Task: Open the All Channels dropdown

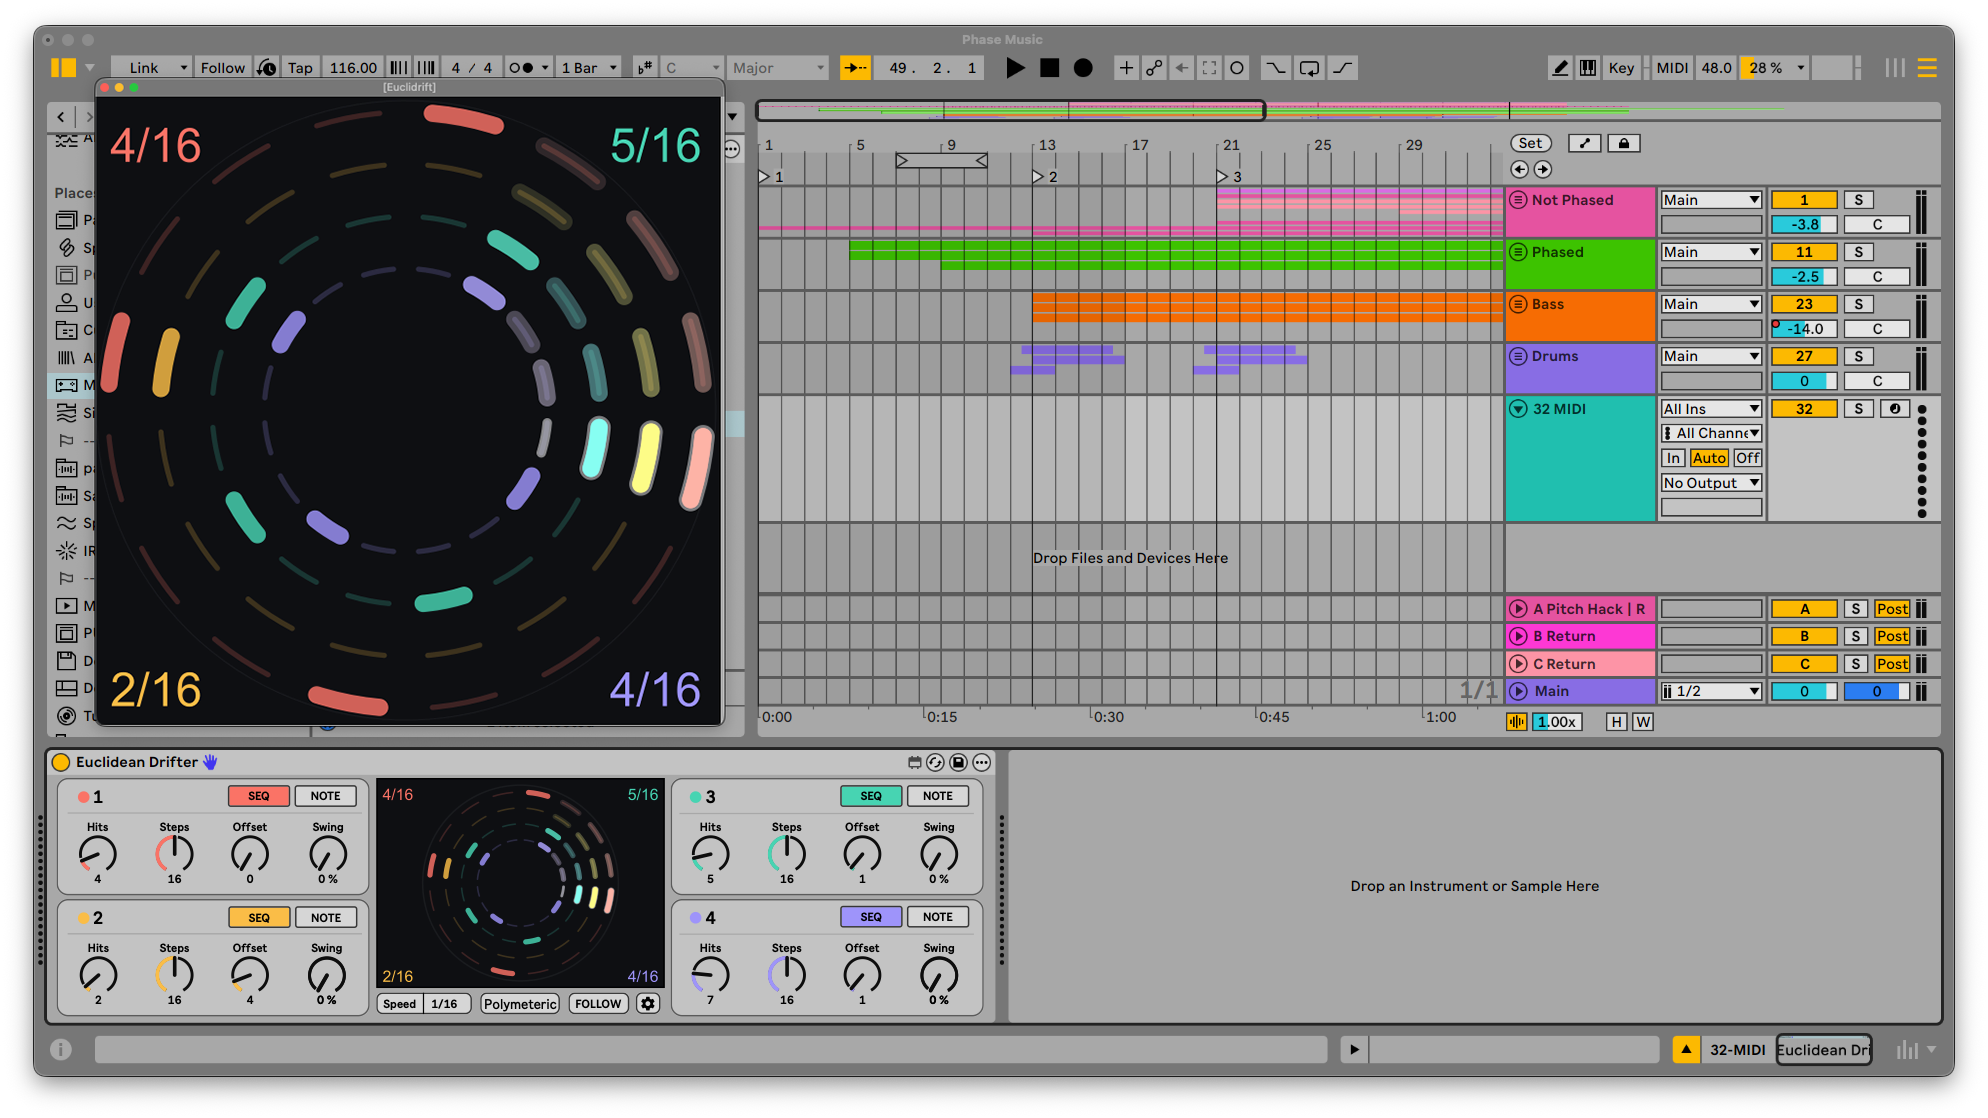Action: coord(1711,433)
